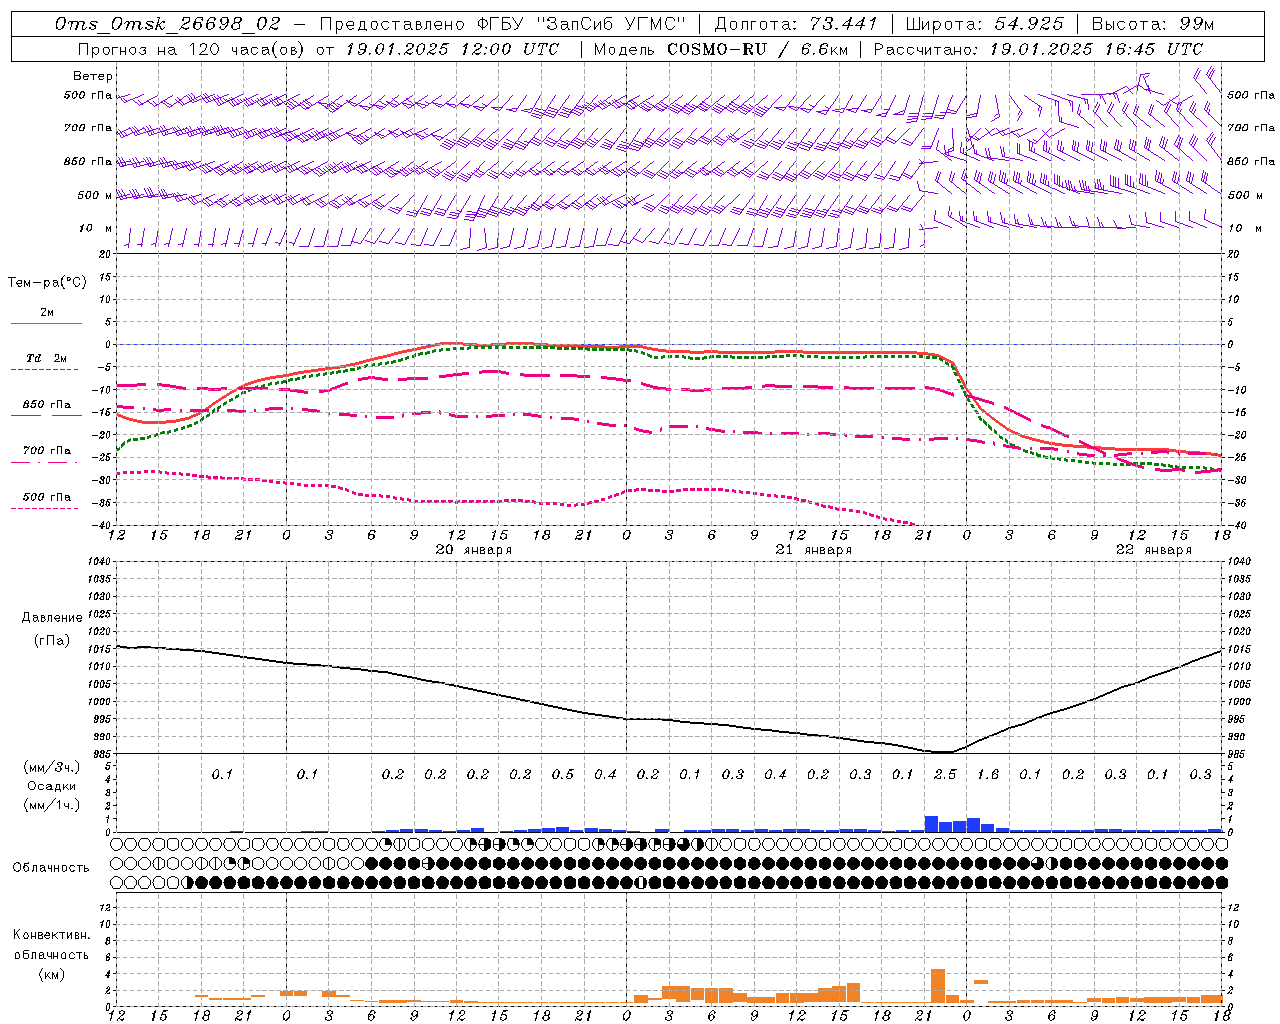Click the date label "20 января"
The height and width of the screenshot is (1024, 1280).
click(474, 550)
